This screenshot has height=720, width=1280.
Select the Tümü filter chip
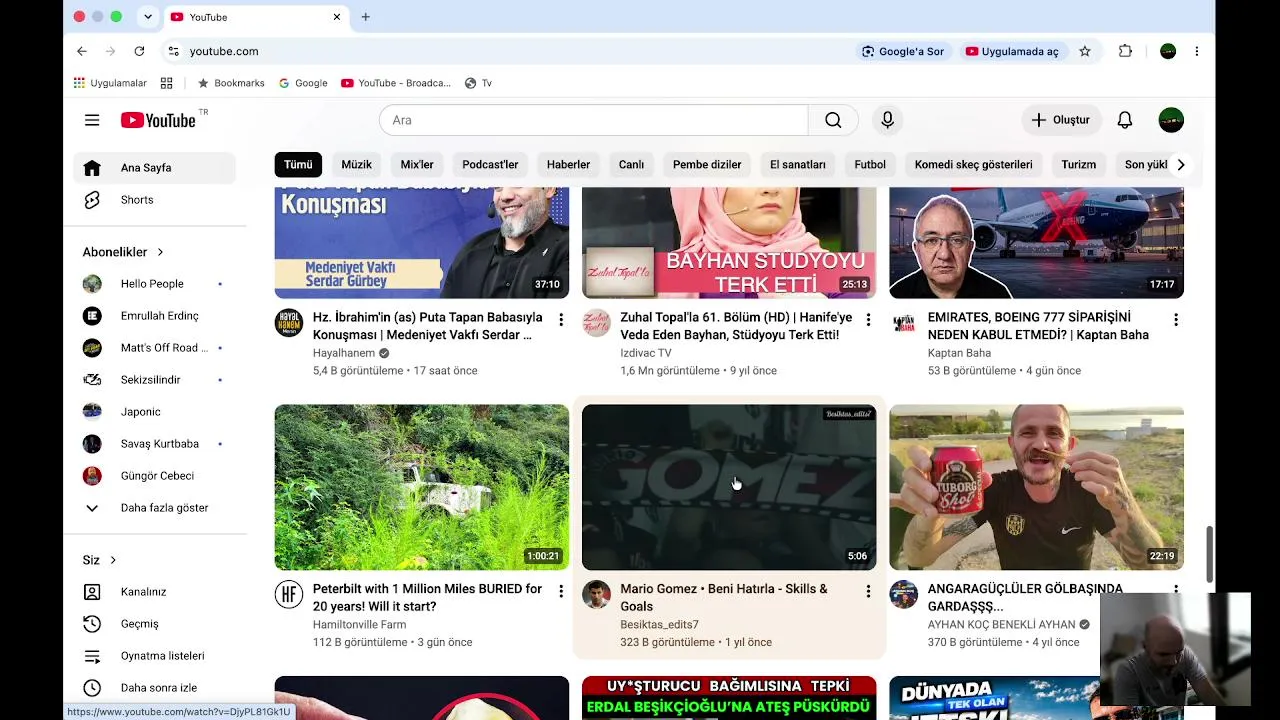pos(298,165)
